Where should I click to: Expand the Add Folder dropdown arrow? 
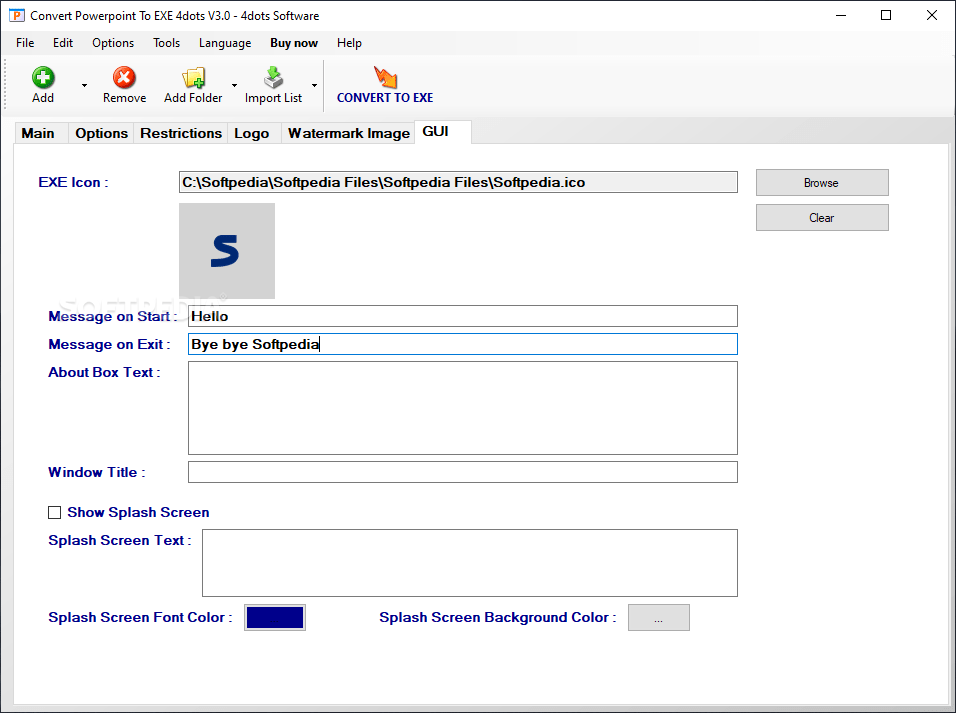[234, 85]
